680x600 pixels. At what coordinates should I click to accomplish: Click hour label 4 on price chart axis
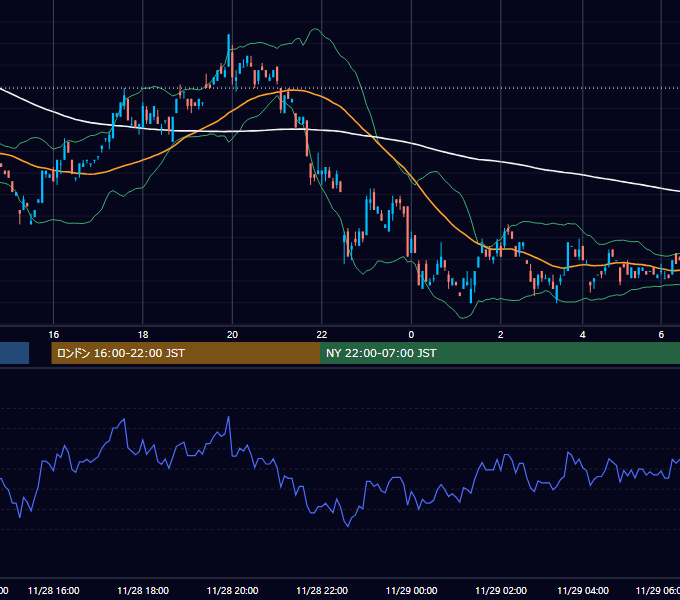[583, 334]
